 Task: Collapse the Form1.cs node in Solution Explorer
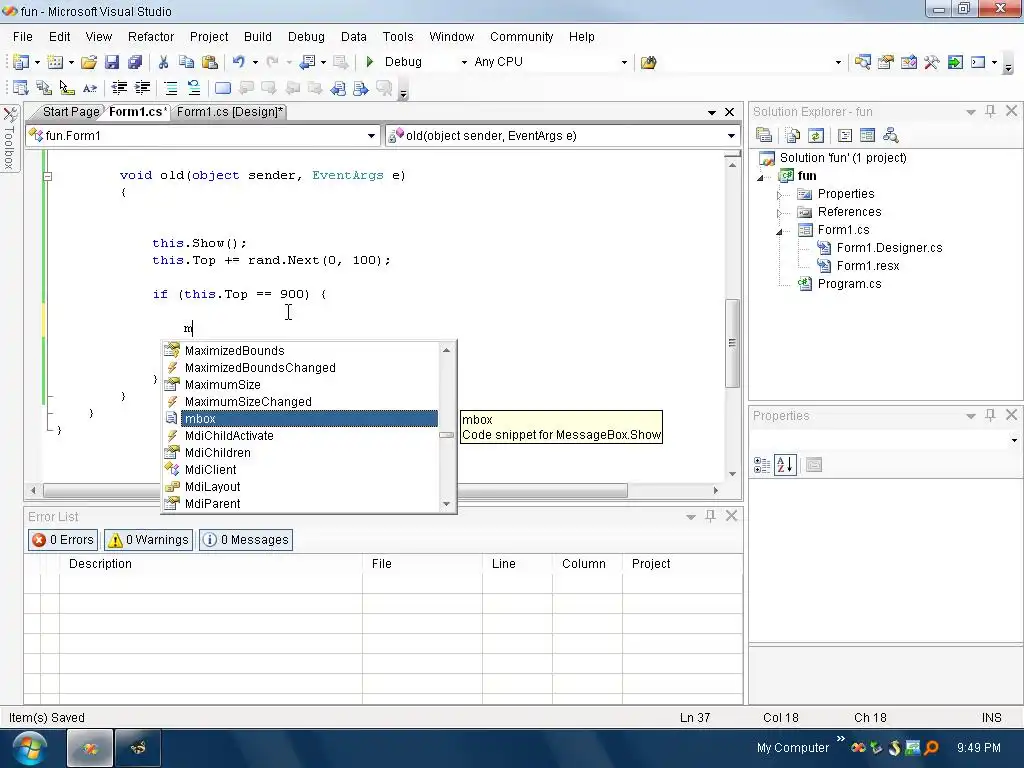(x=779, y=231)
